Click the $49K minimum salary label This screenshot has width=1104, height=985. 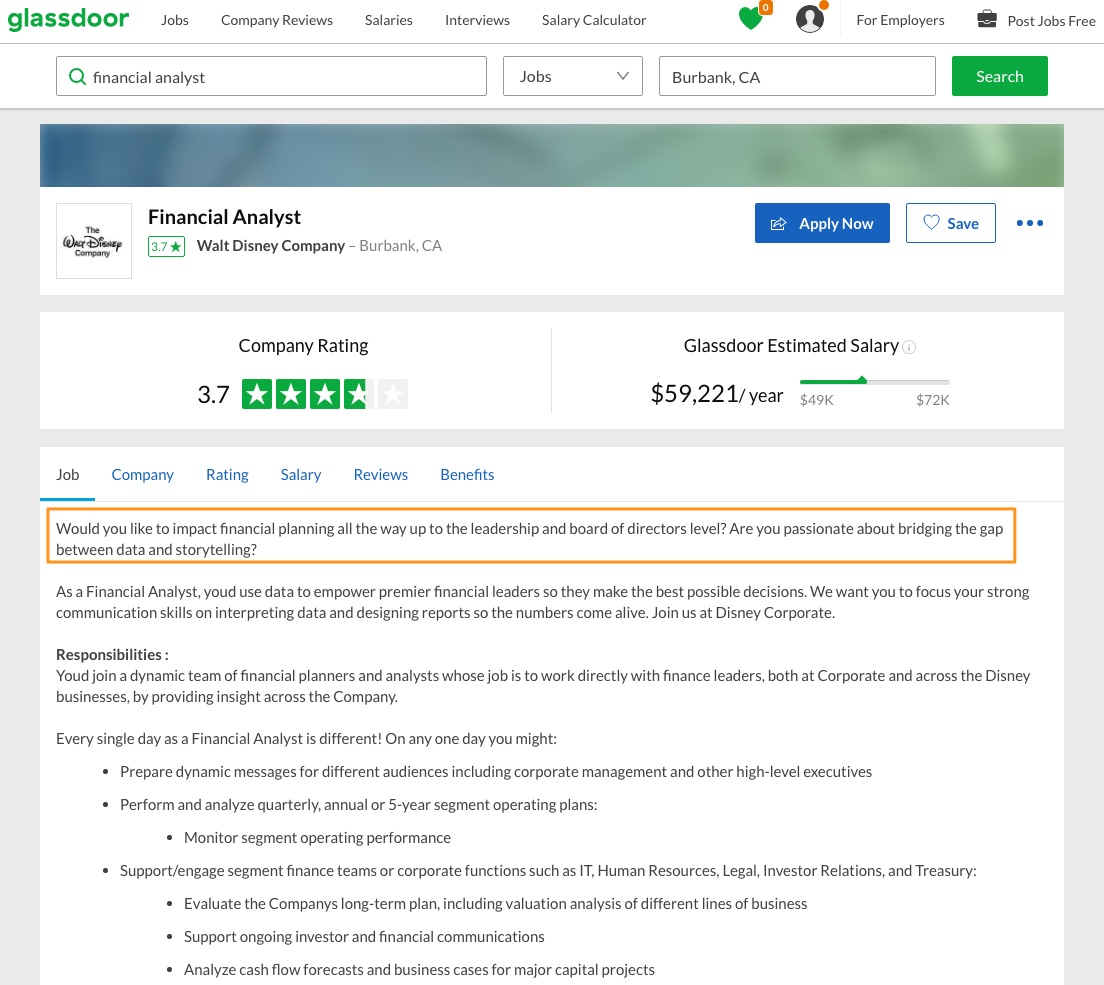(817, 400)
